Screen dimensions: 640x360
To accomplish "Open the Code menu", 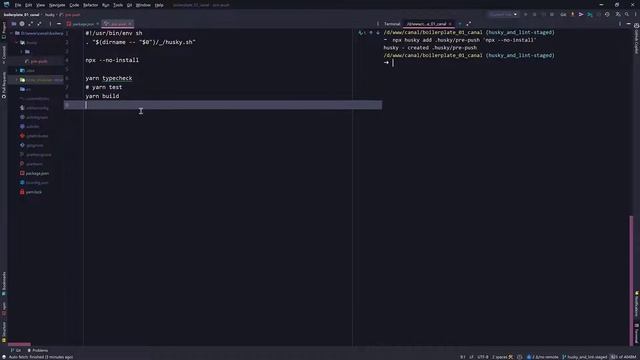I will [x=74, y=5].
